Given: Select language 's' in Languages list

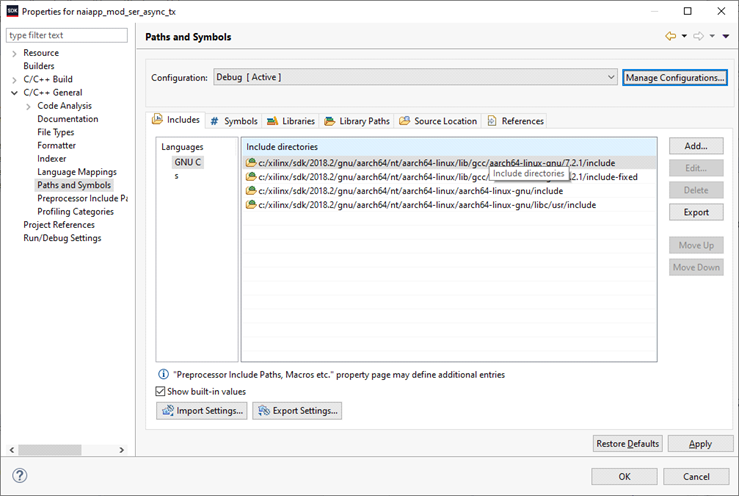Looking at the screenshot, I should tap(177, 176).
